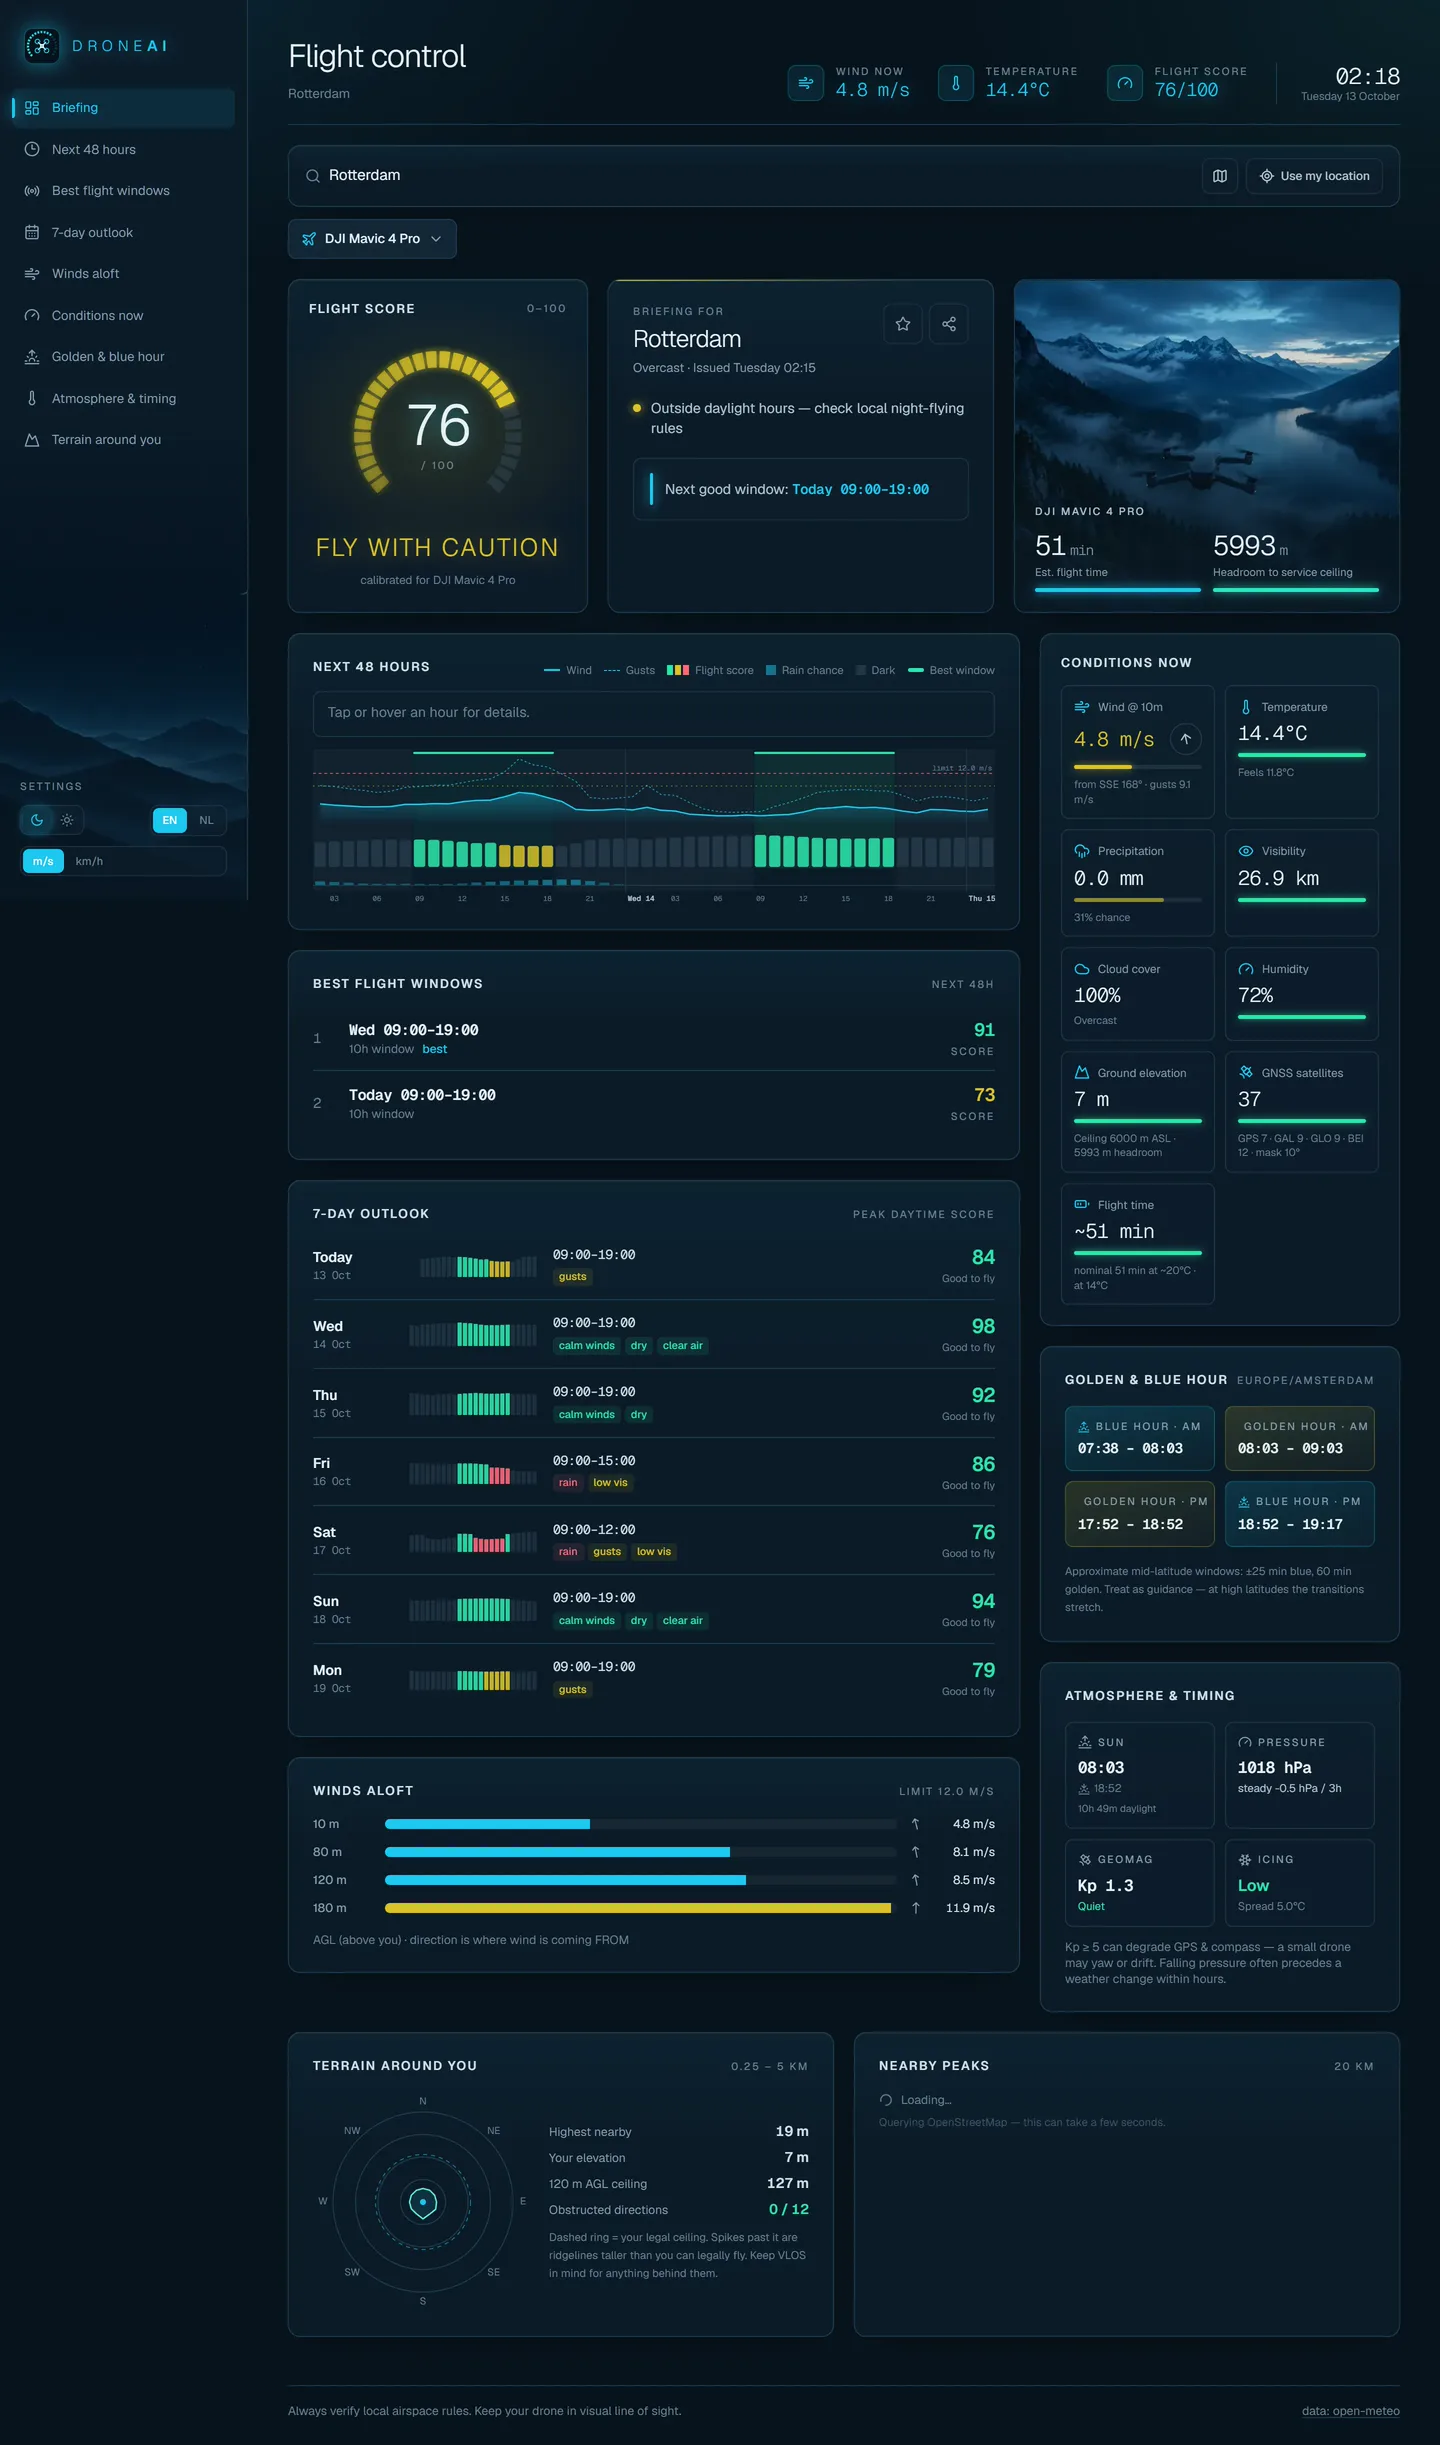Select m/s wind units
1440x2445 pixels.
point(43,861)
